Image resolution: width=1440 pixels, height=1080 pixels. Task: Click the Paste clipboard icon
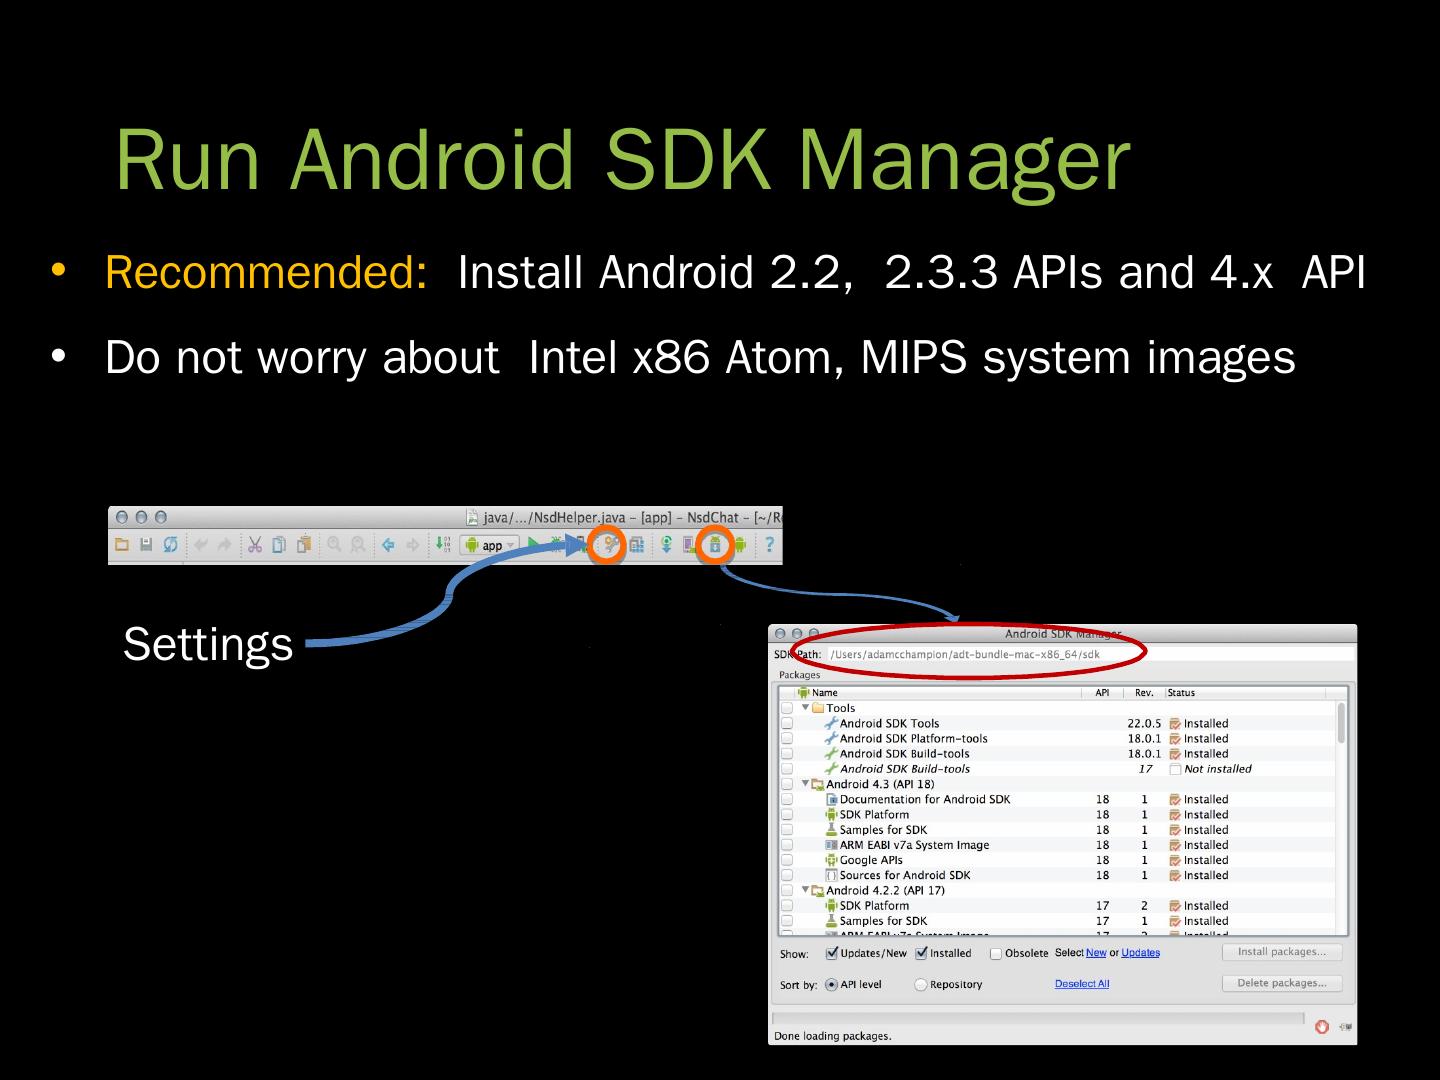point(303,545)
